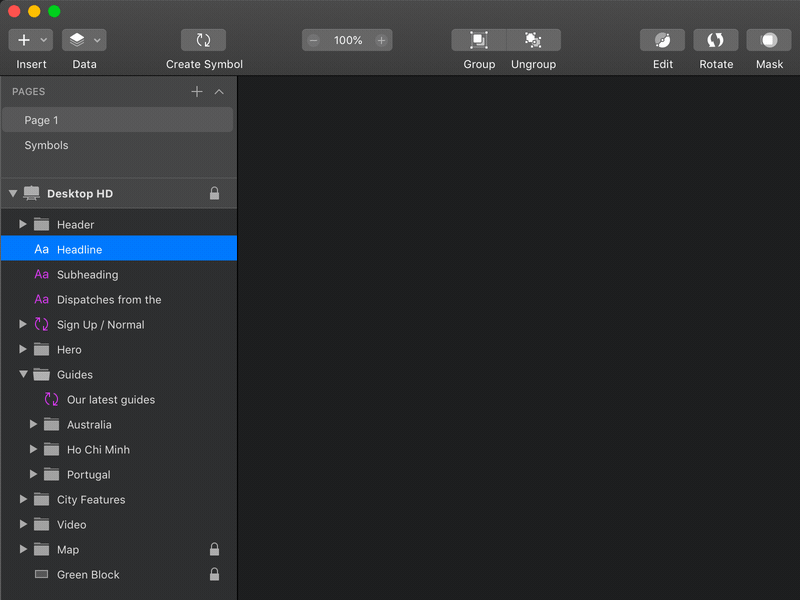Collapse the Guides group
This screenshot has height=600, width=800.
click(x=22, y=374)
